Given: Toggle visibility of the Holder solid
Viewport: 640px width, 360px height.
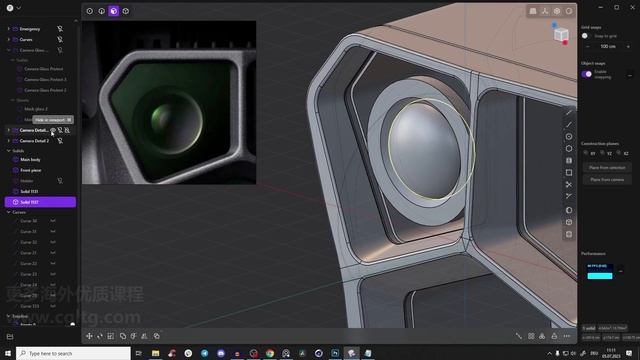Looking at the screenshot, I should (60, 181).
